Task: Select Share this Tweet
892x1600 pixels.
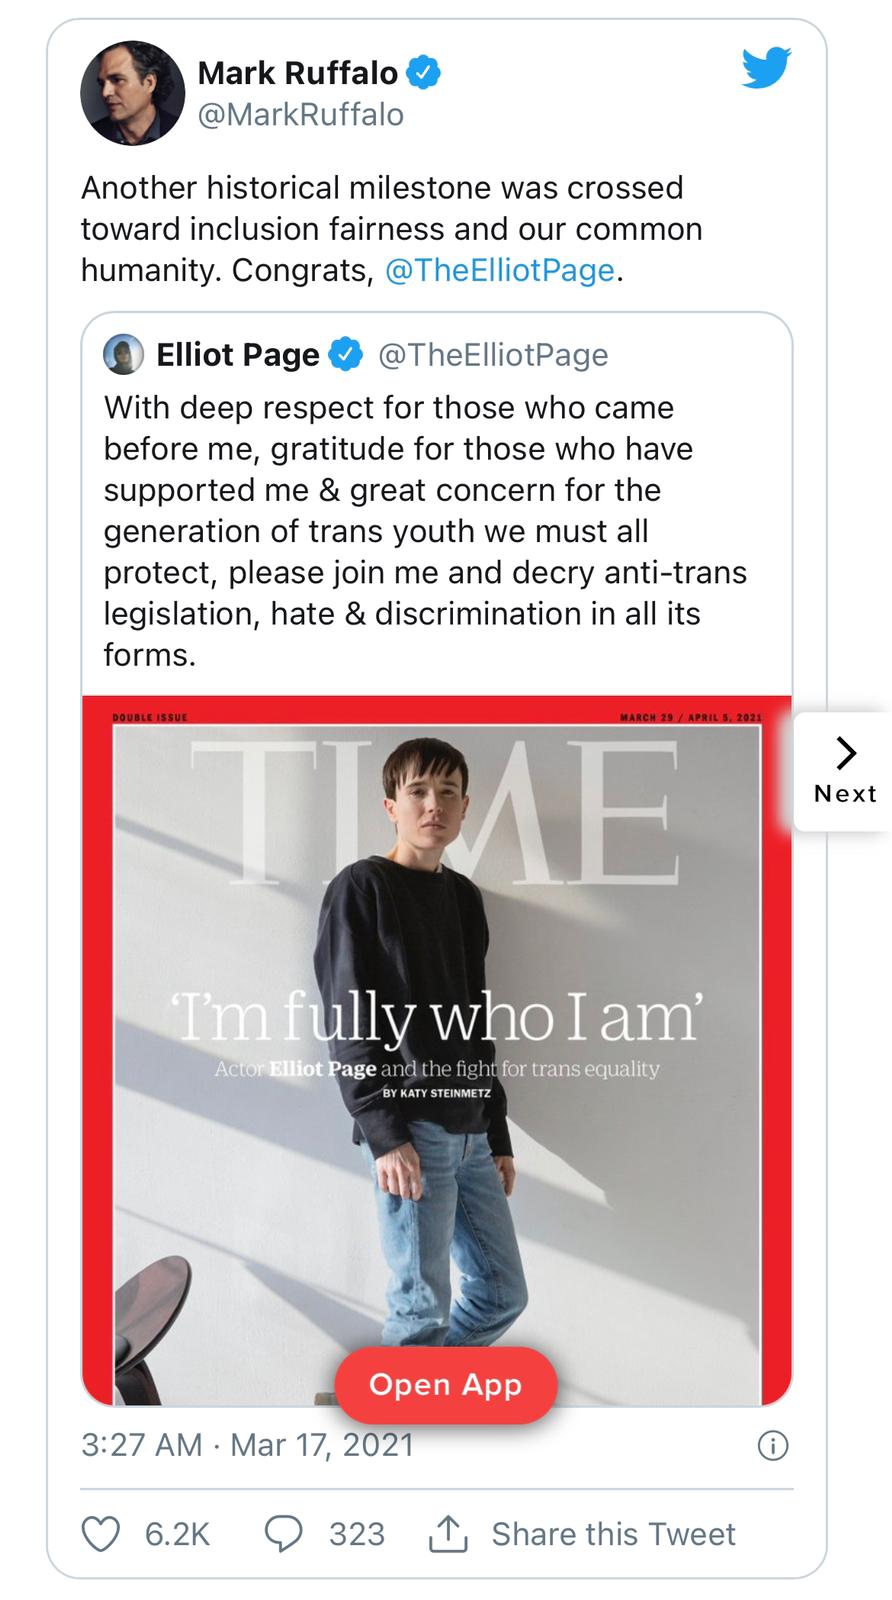Action: coord(613,1534)
